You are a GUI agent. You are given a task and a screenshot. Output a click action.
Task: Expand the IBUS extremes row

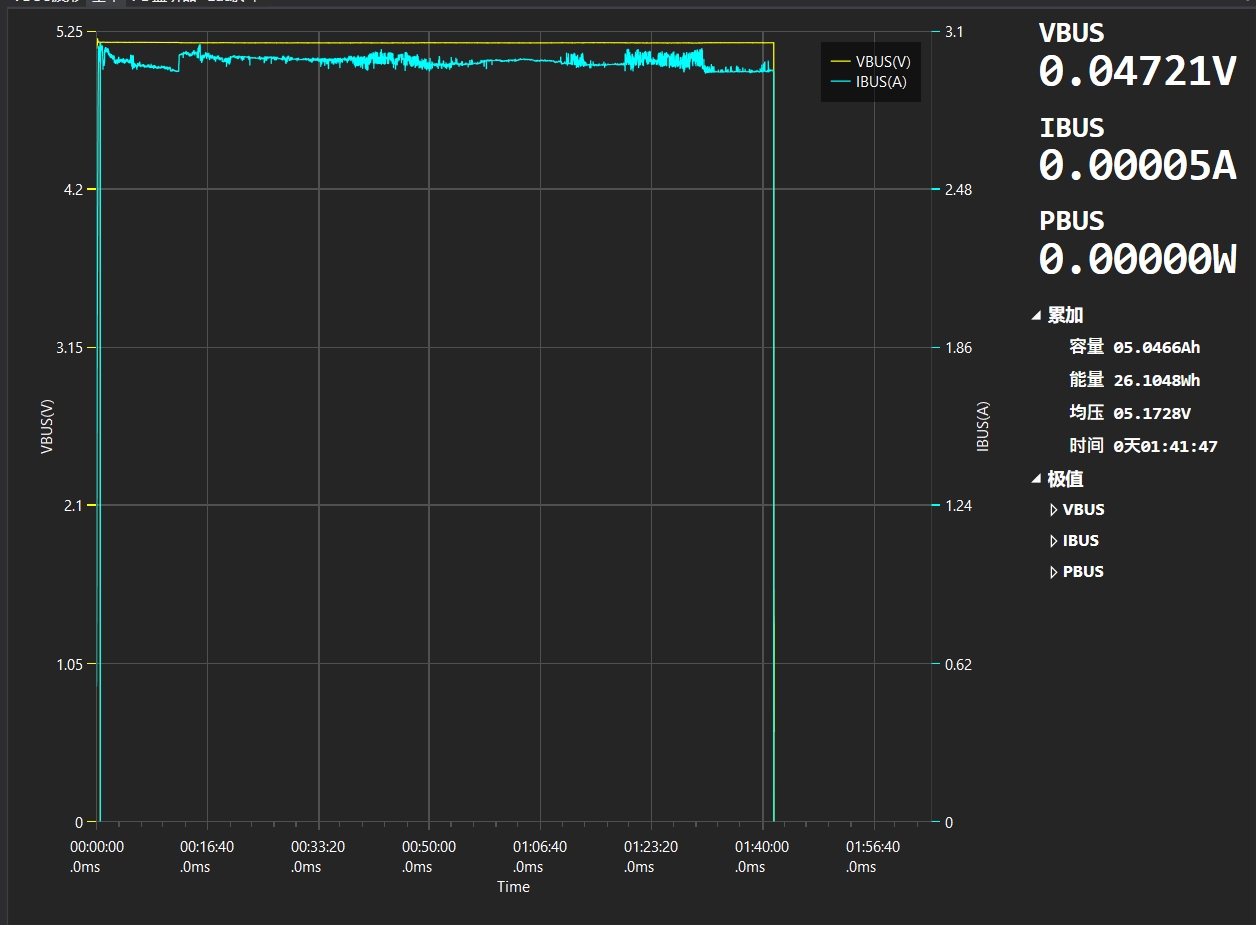click(1054, 541)
